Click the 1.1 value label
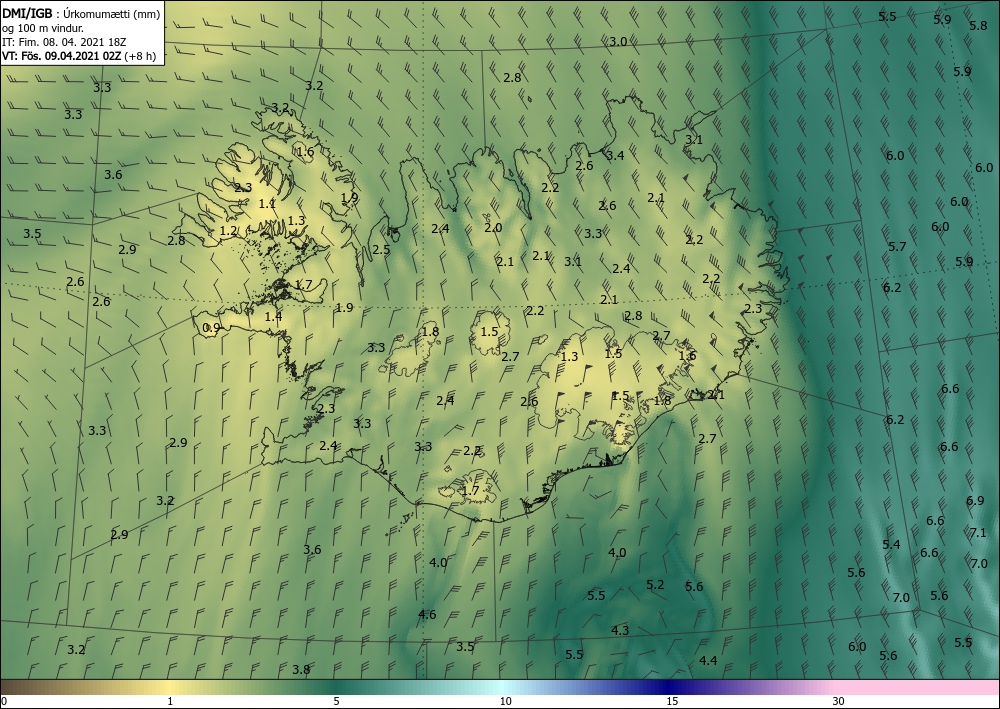Screen dimensions: 1000x709 point(267,204)
